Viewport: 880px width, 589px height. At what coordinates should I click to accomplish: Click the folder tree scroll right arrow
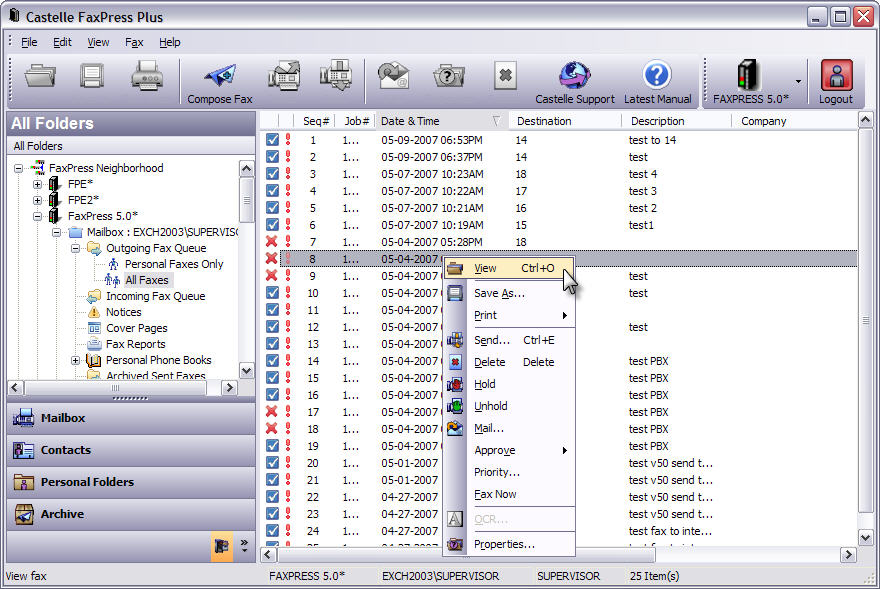tap(229, 388)
